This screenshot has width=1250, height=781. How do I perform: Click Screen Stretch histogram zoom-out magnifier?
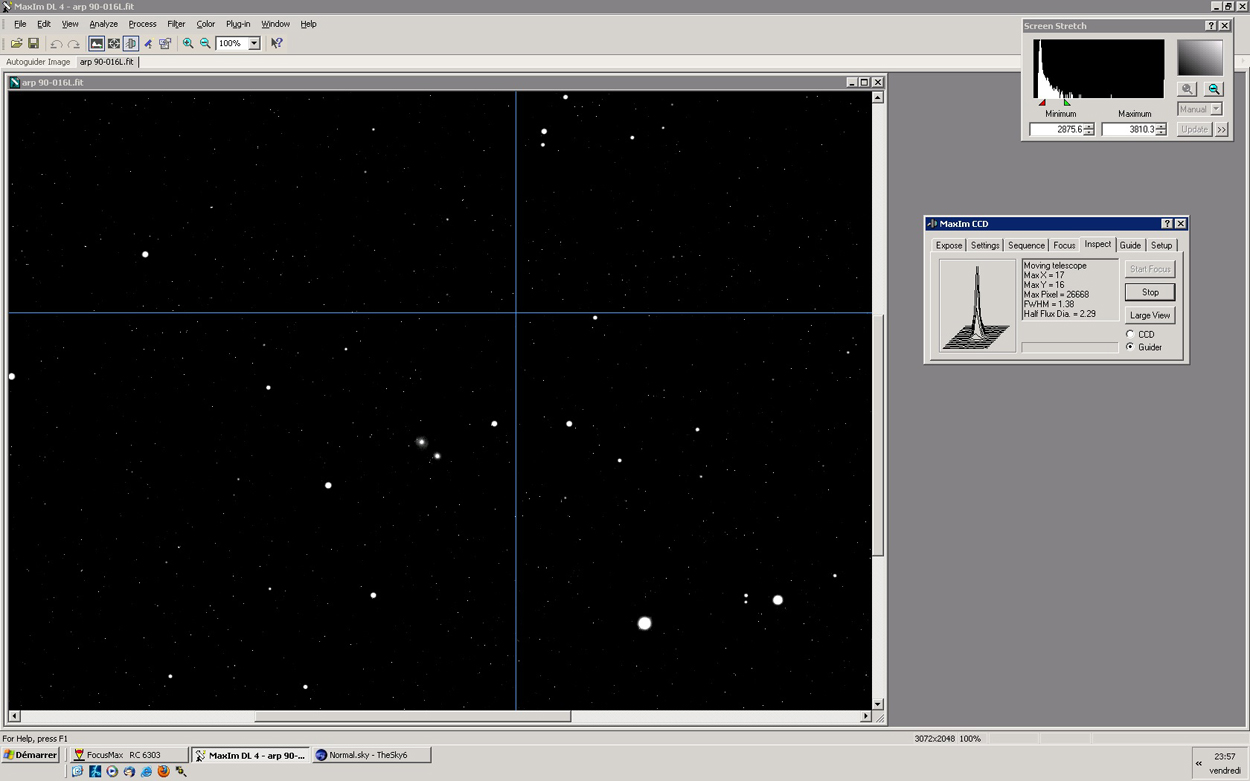pyautogui.click(x=1213, y=89)
